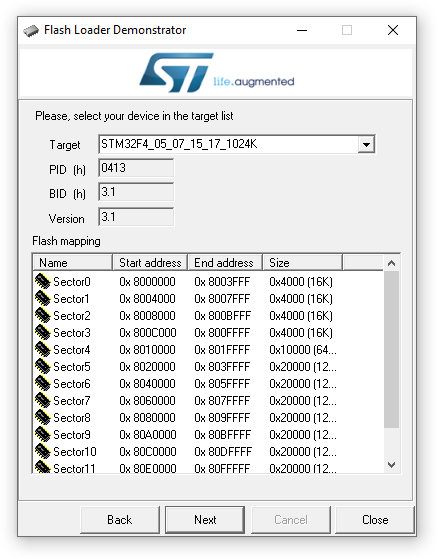The width and height of the screenshot is (438, 559).
Task: Select the Sector4 row name
Action: coord(72,350)
